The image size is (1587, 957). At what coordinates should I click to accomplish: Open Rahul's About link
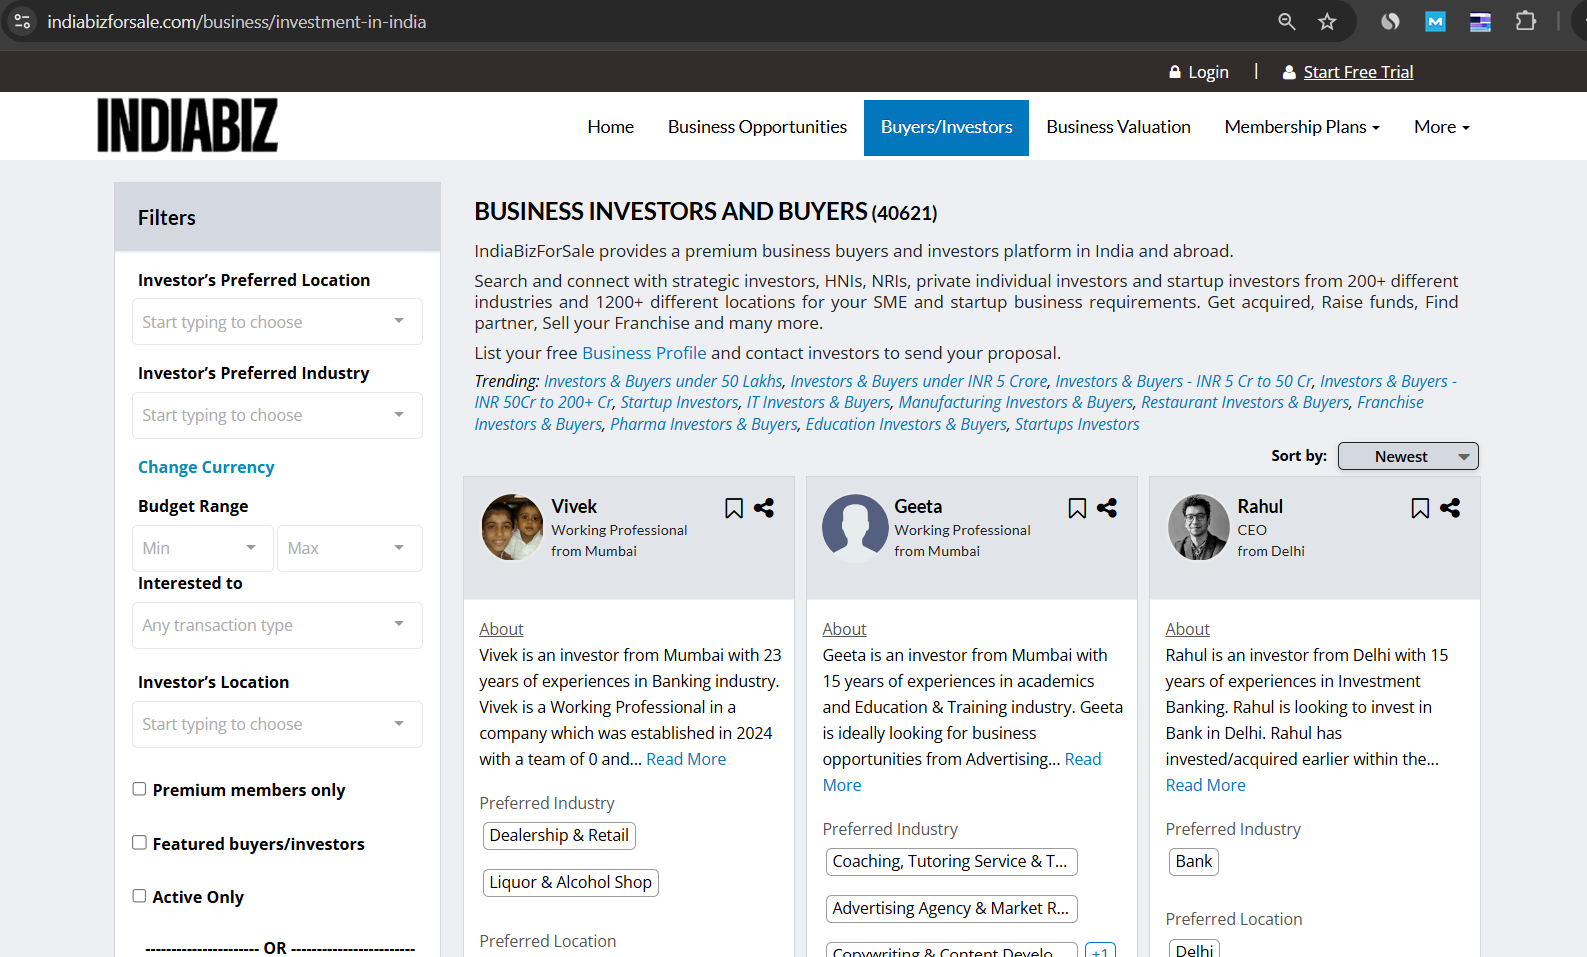pos(1187,629)
